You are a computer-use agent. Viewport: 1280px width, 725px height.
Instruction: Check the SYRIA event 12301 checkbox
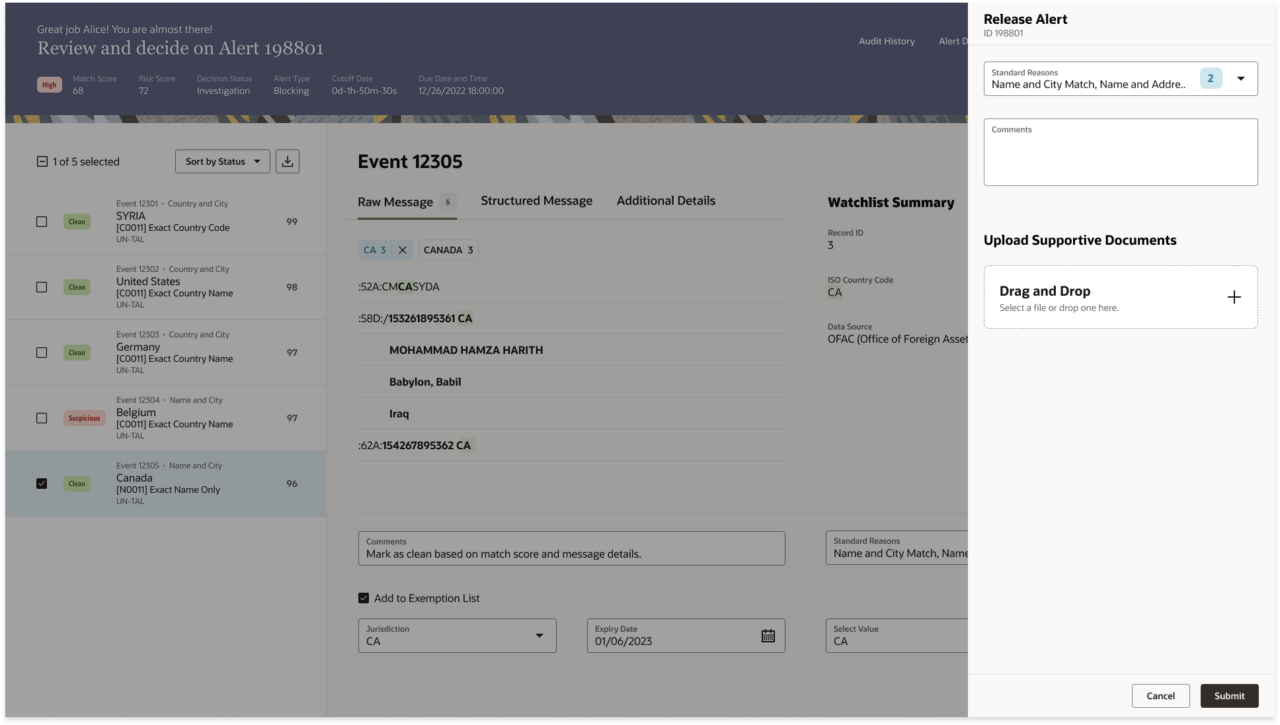coord(42,222)
